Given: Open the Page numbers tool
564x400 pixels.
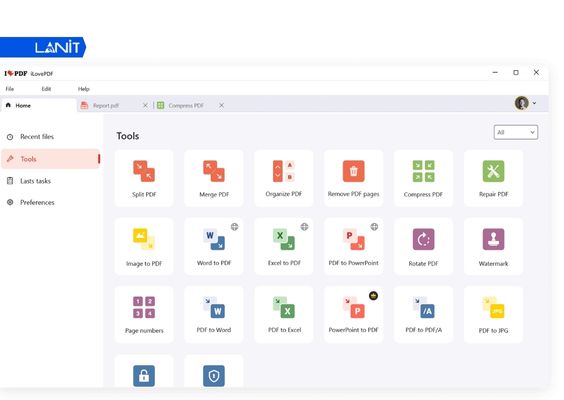Looking at the screenshot, I should click(144, 314).
